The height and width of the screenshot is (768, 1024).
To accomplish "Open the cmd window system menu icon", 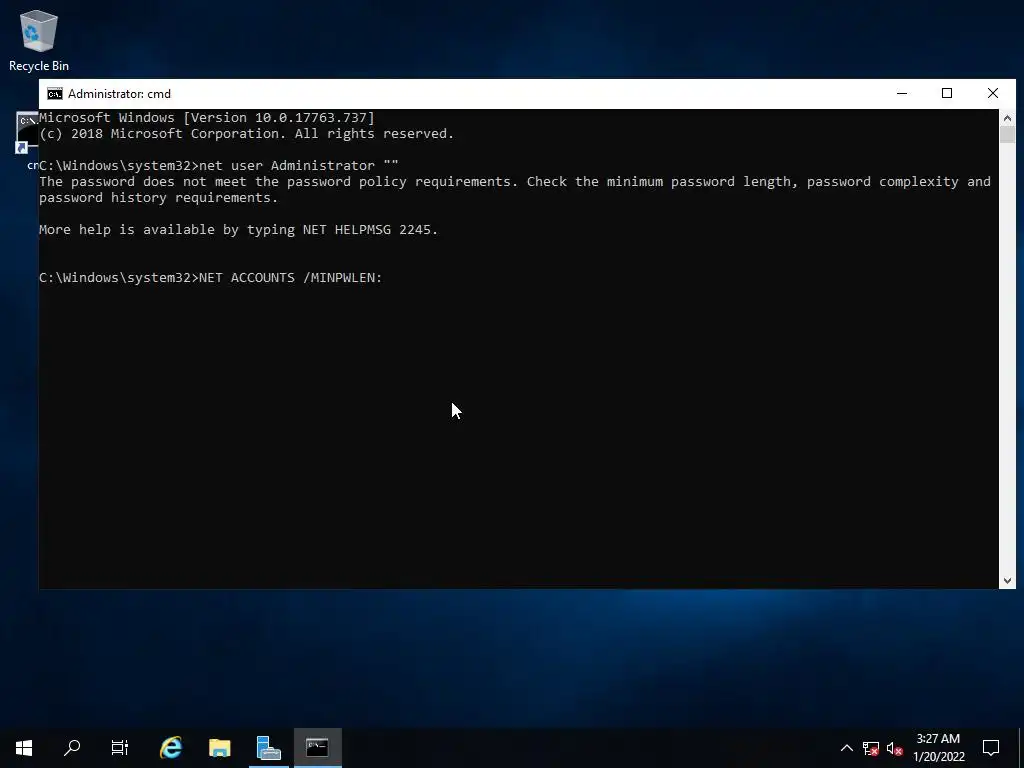I will tap(55, 94).
